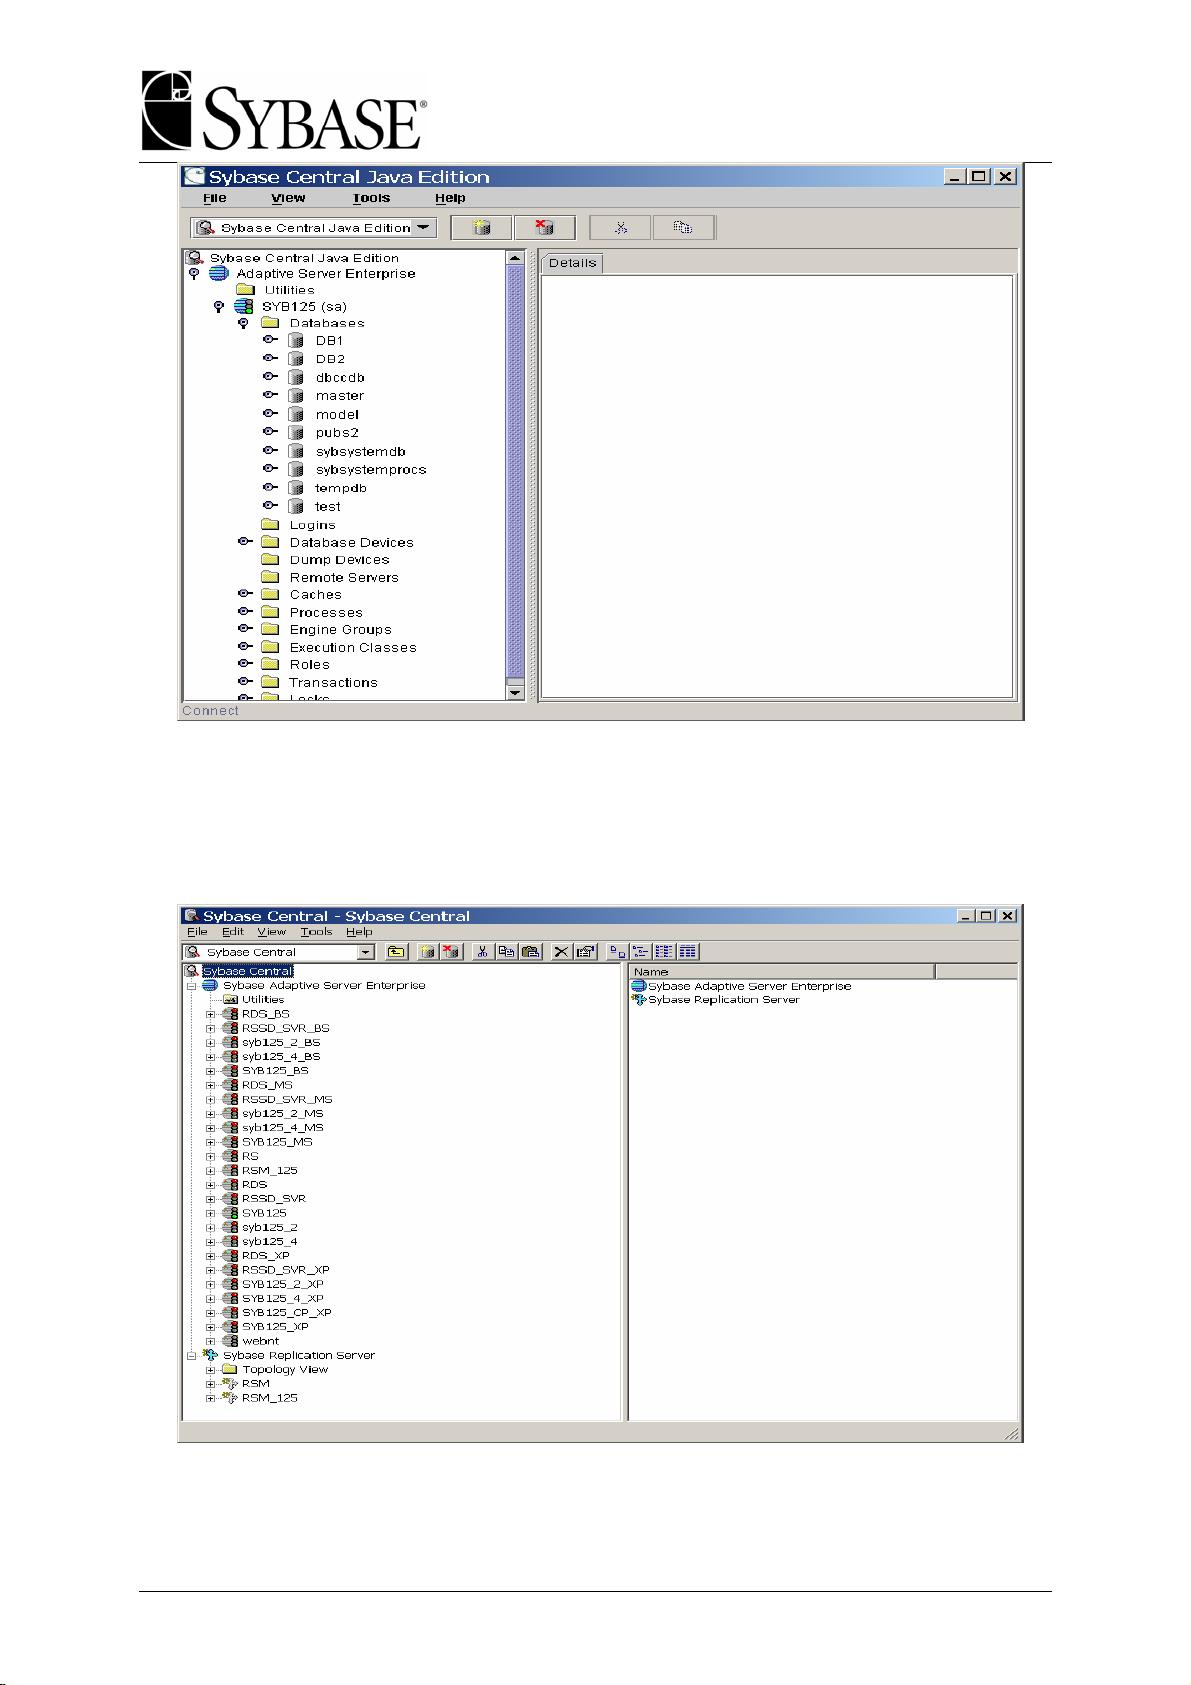Click Delete X icon in lower toolbar
The width and height of the screenshot is (1191, 1685).
coord(562,952)
